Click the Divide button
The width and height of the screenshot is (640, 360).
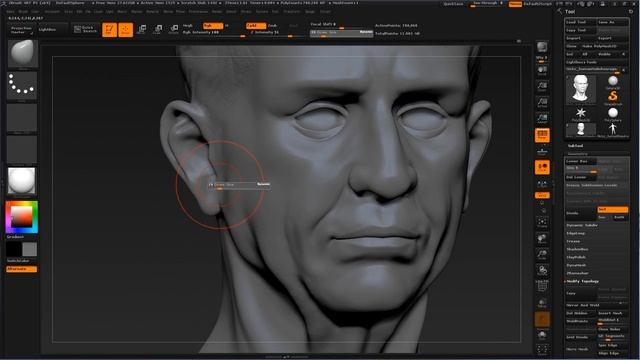point(580,213)
